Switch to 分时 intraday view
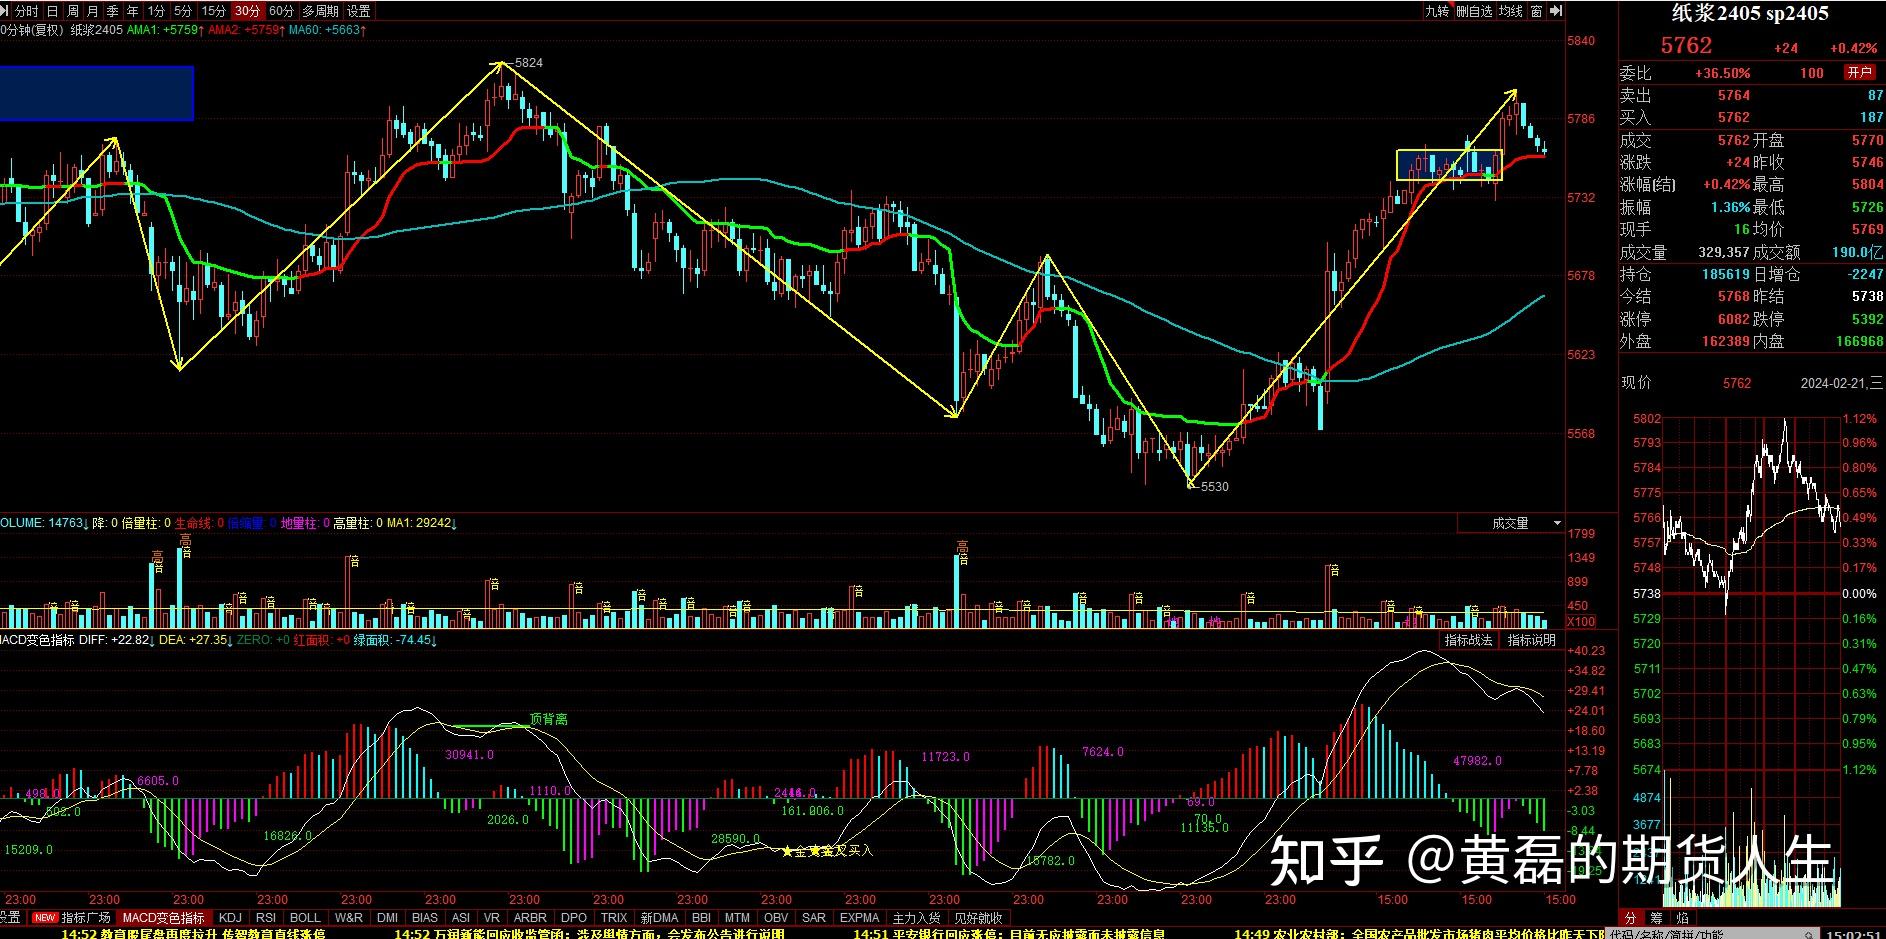Image resolution: width=1886 pixels, height=939 pixels. coord(27,11)
